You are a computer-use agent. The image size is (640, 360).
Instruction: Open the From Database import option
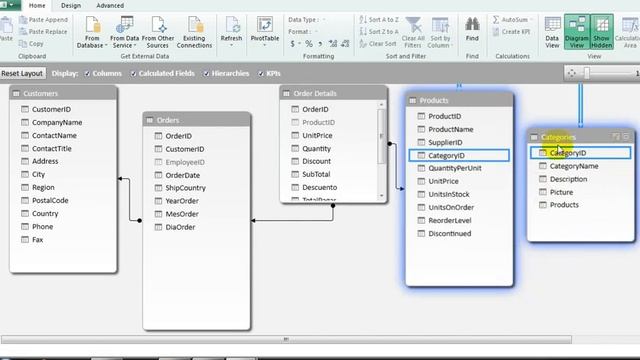click(x=92, y=32)
